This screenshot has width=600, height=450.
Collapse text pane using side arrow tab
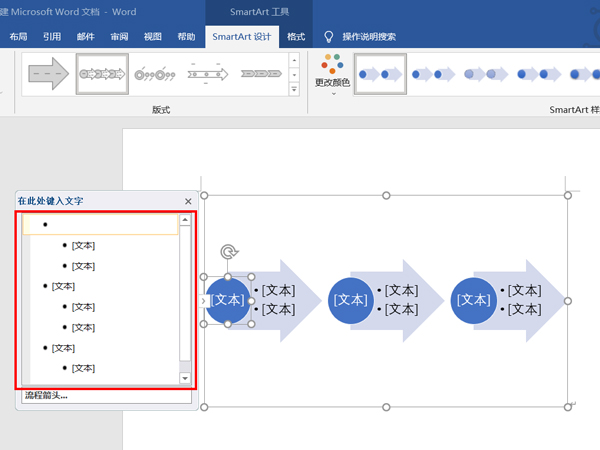click(203, 300)
